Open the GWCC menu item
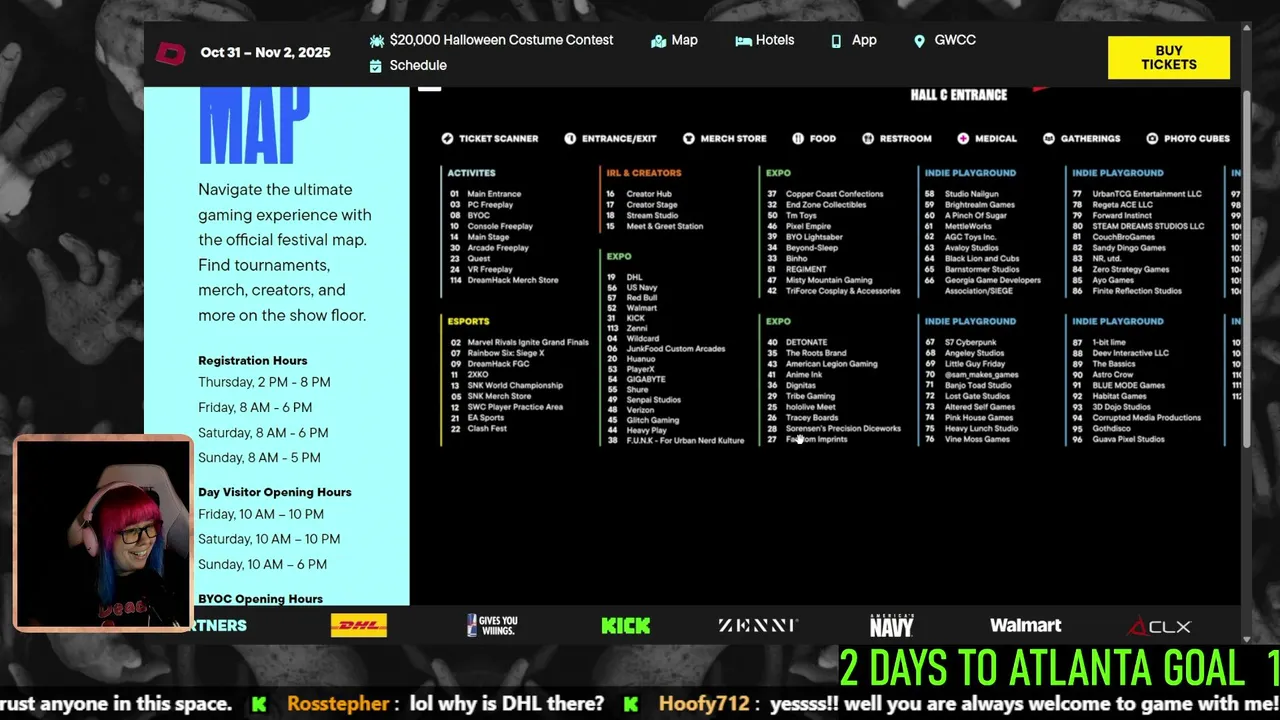 tap(955, 41)
